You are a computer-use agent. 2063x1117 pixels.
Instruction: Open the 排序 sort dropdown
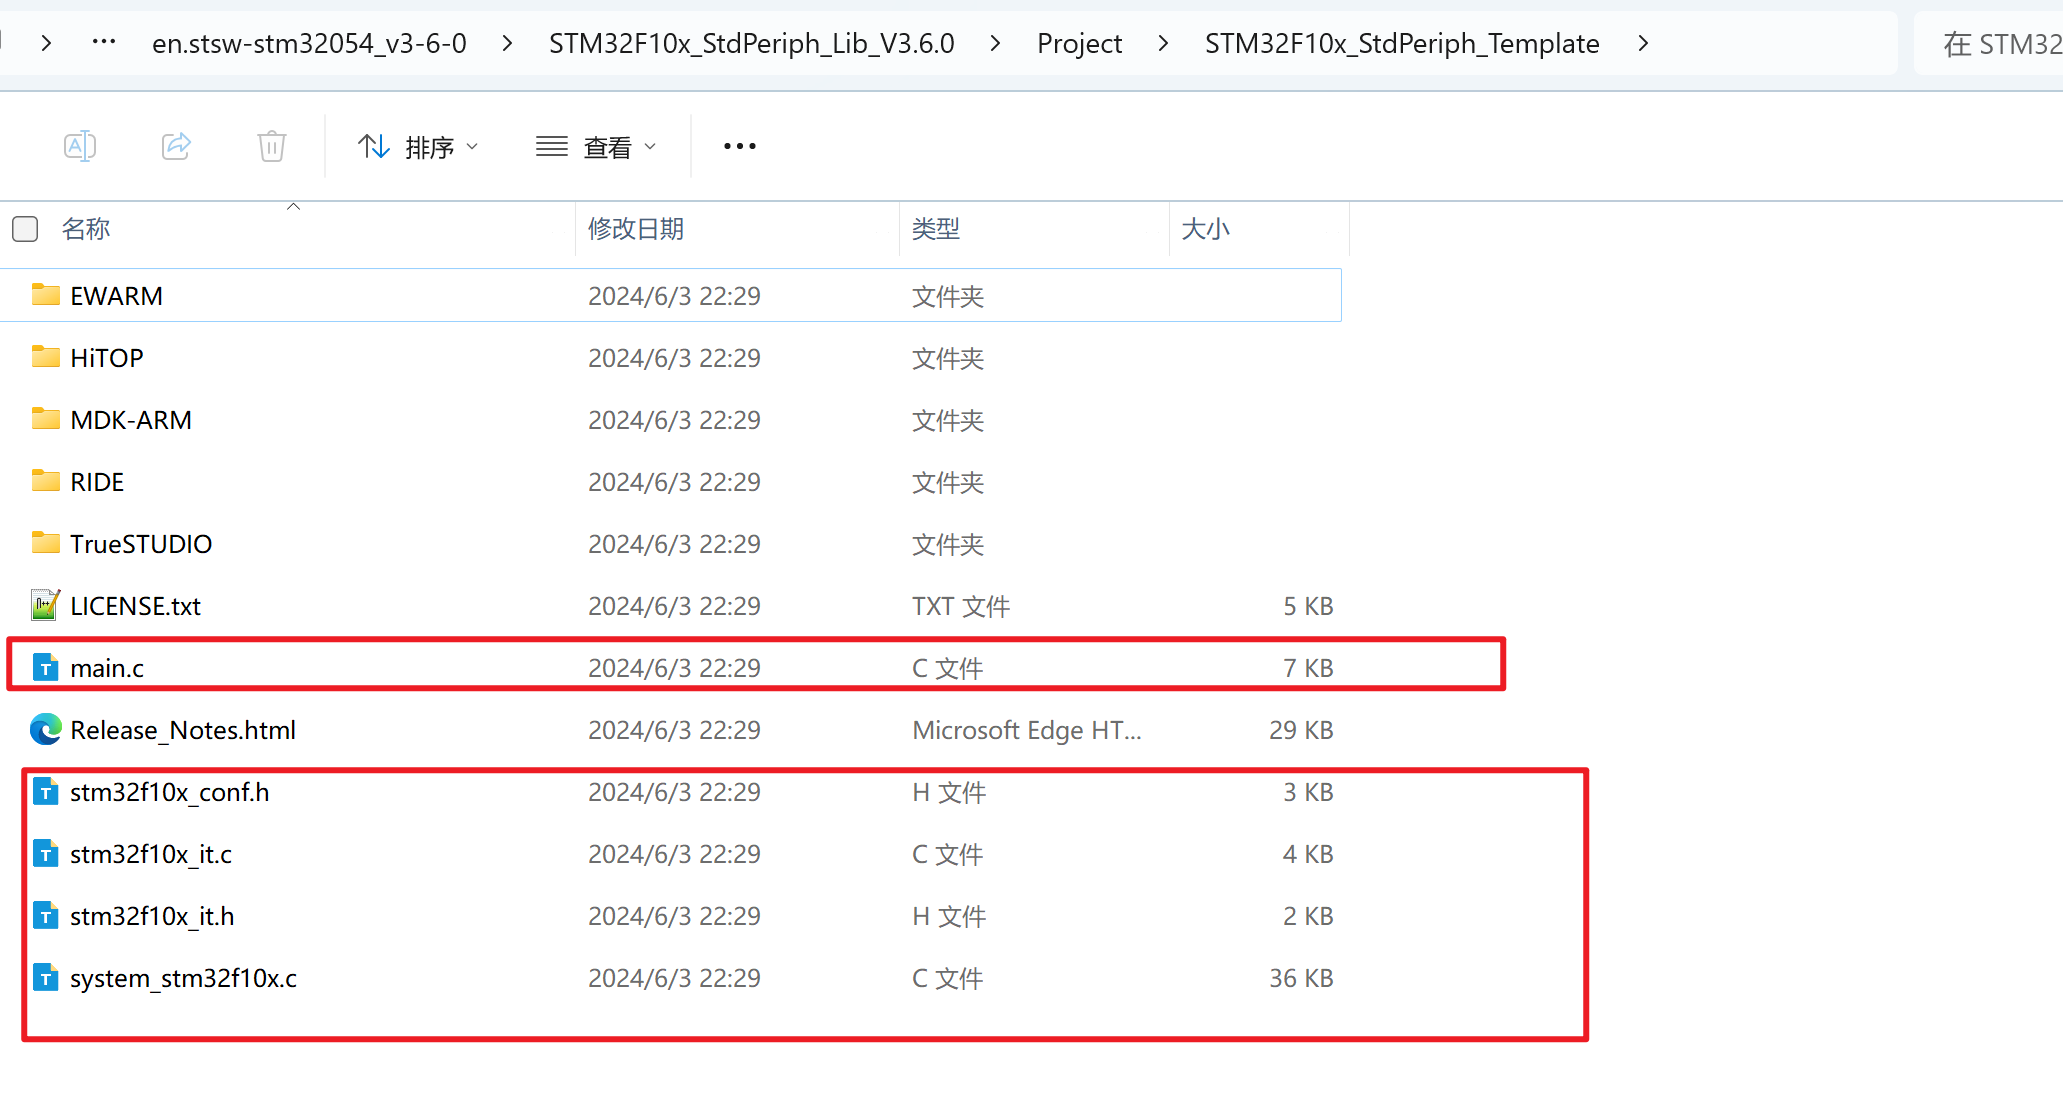pos(418,147)
